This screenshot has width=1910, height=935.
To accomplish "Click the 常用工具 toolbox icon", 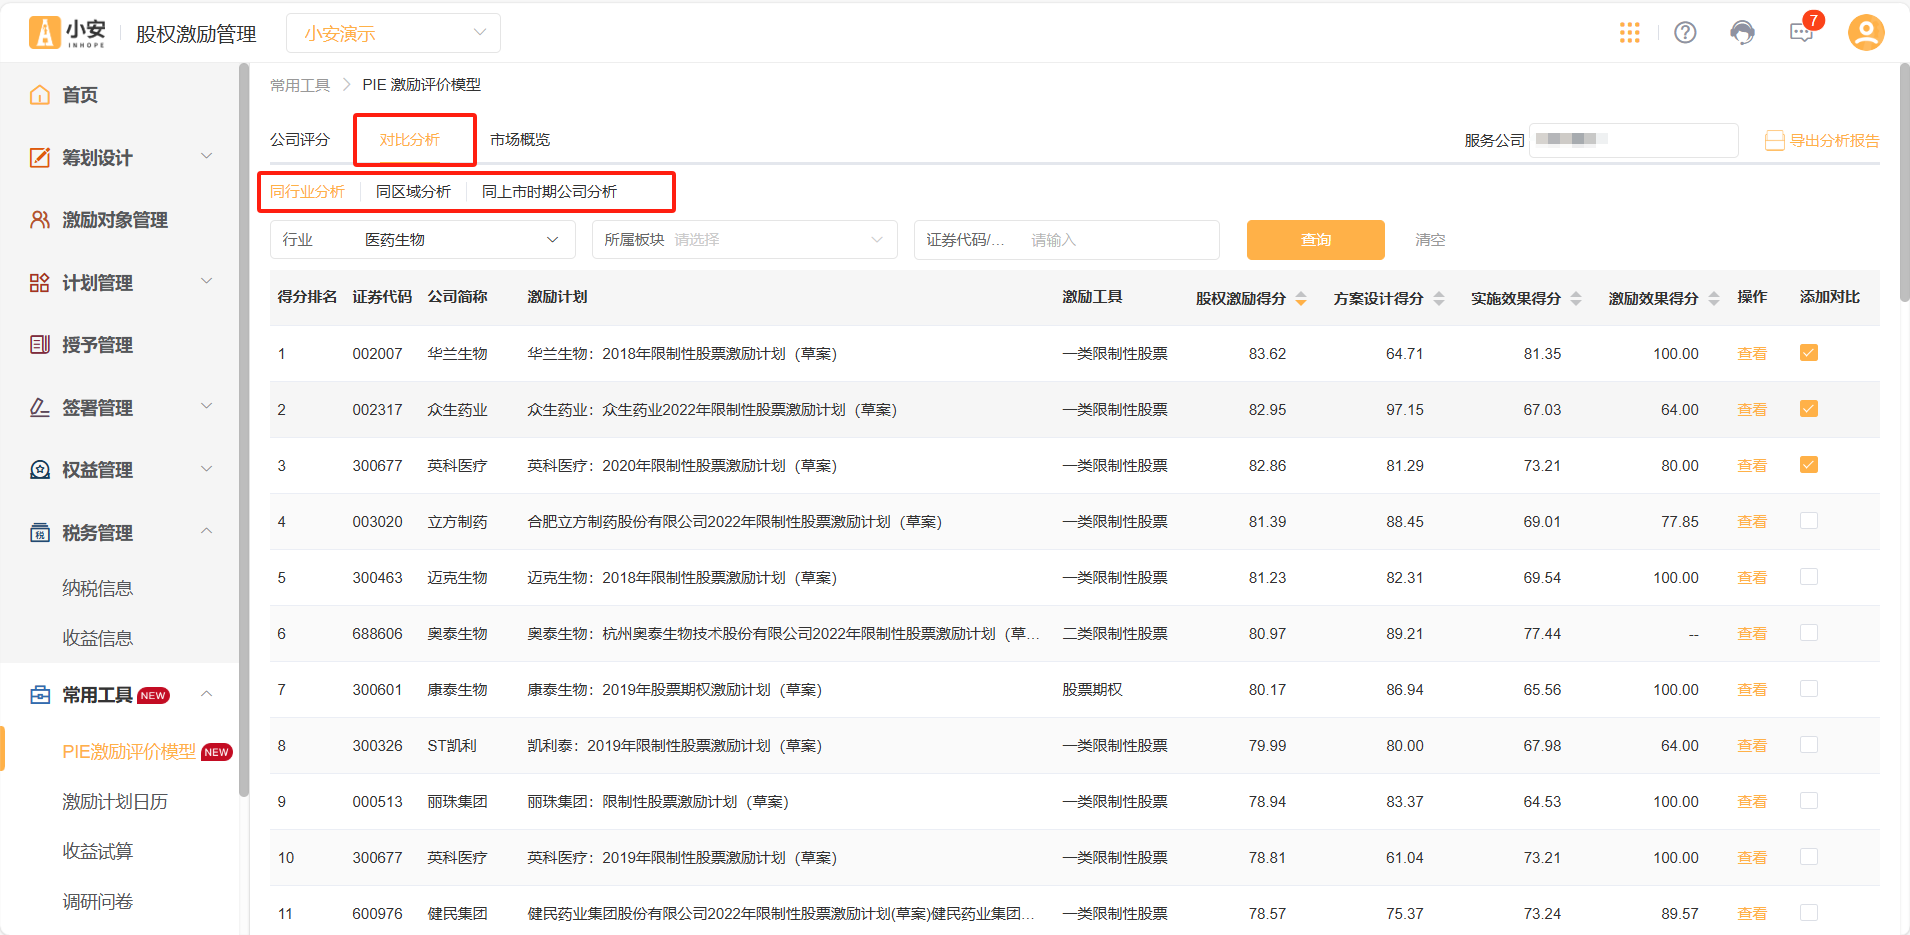I will pos(40,695).
